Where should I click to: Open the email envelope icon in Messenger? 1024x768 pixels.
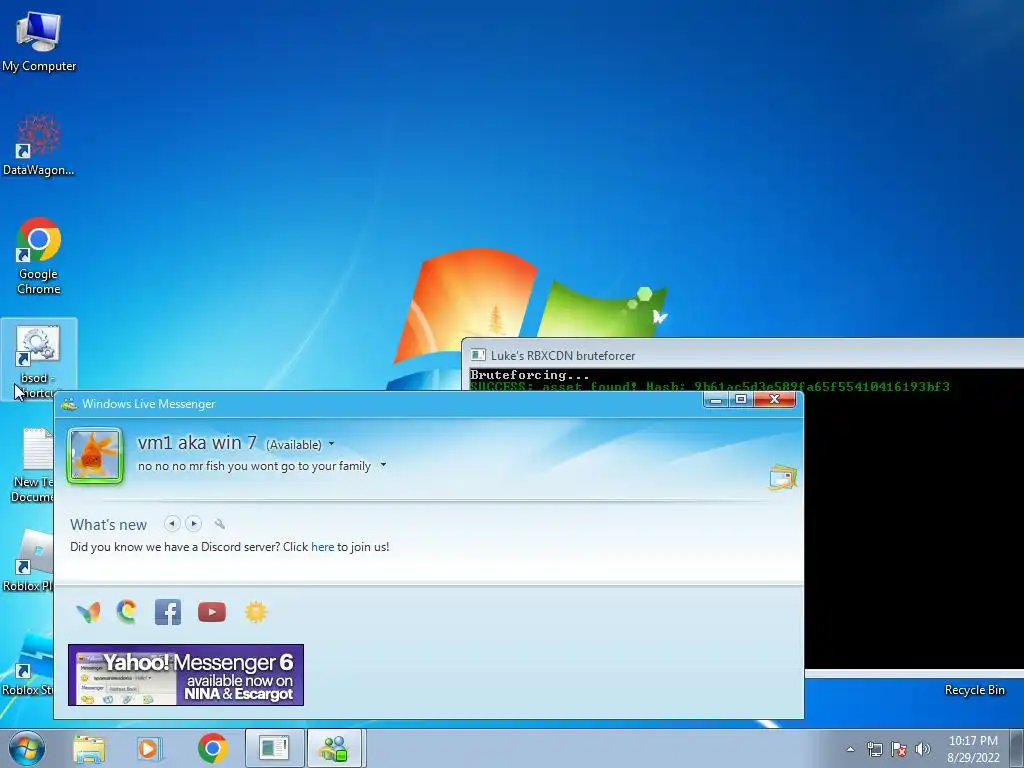[x=782, y=477]
